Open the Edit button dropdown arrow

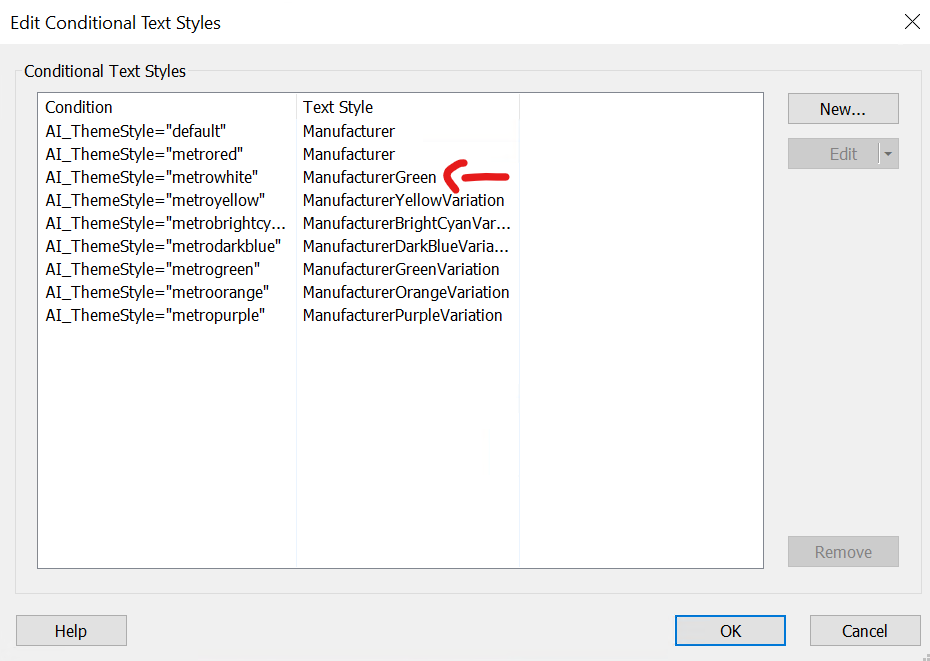coord(888,154)
